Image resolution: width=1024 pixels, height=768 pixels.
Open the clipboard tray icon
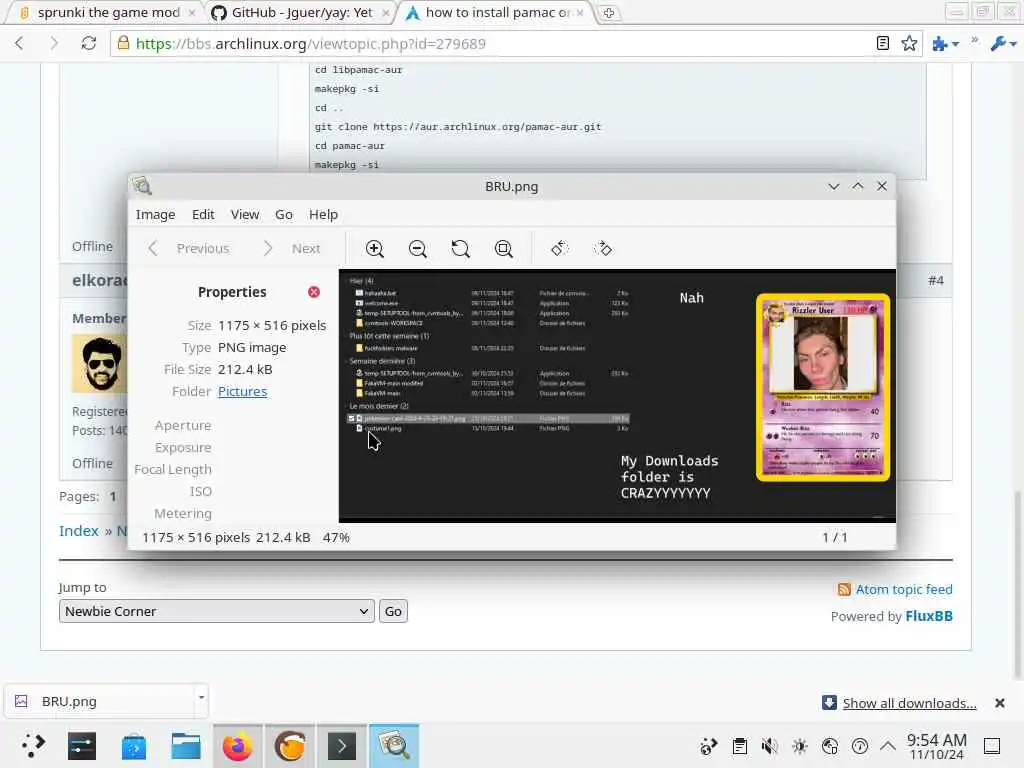(740, 746)
